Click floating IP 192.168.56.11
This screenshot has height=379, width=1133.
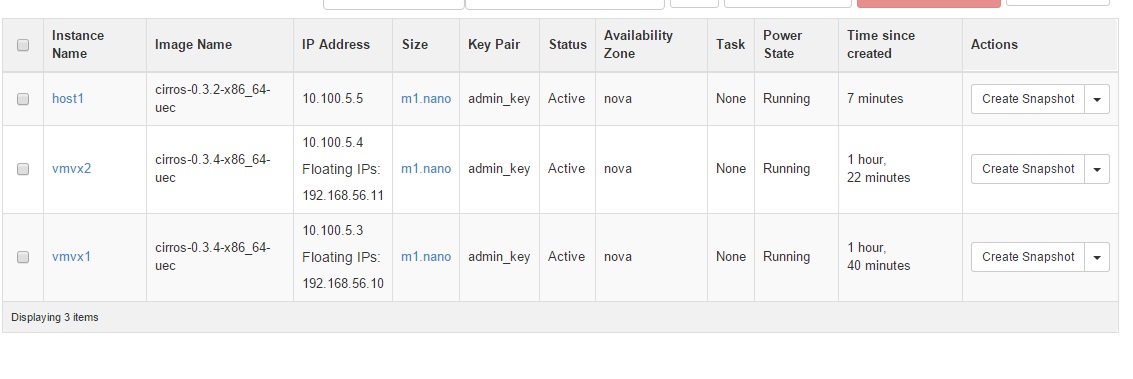(x=343, y=196)
